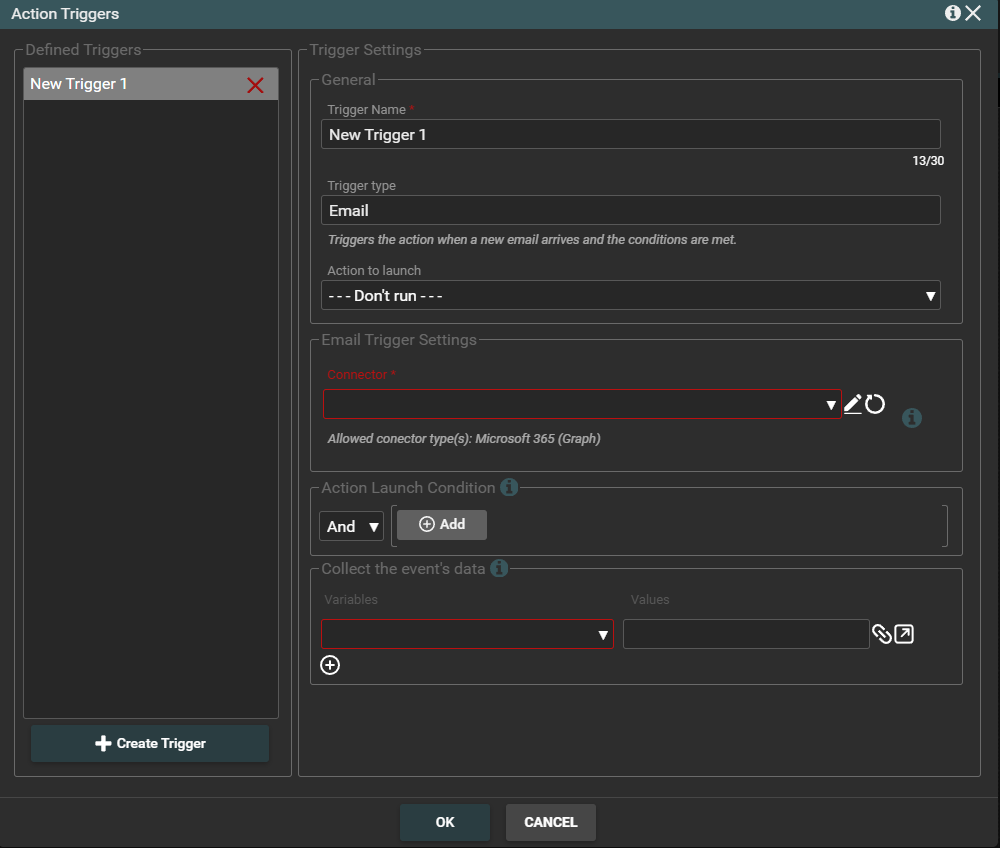Click the Create Trigger button
The height and width of the screenshot is (848, 1000).
(x=150, y=743)
